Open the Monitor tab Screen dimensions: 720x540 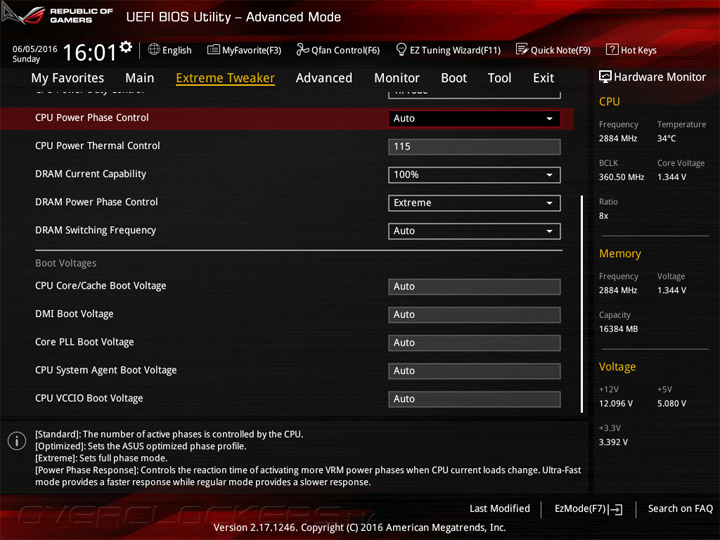click(x=397, y=78)
